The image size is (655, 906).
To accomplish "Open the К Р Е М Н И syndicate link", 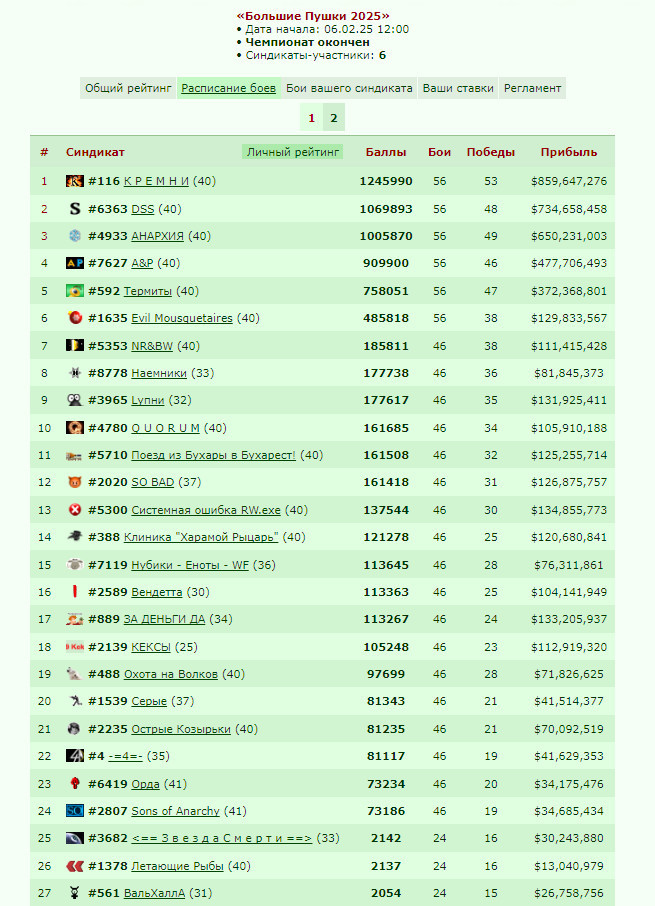I will (156, 181).
